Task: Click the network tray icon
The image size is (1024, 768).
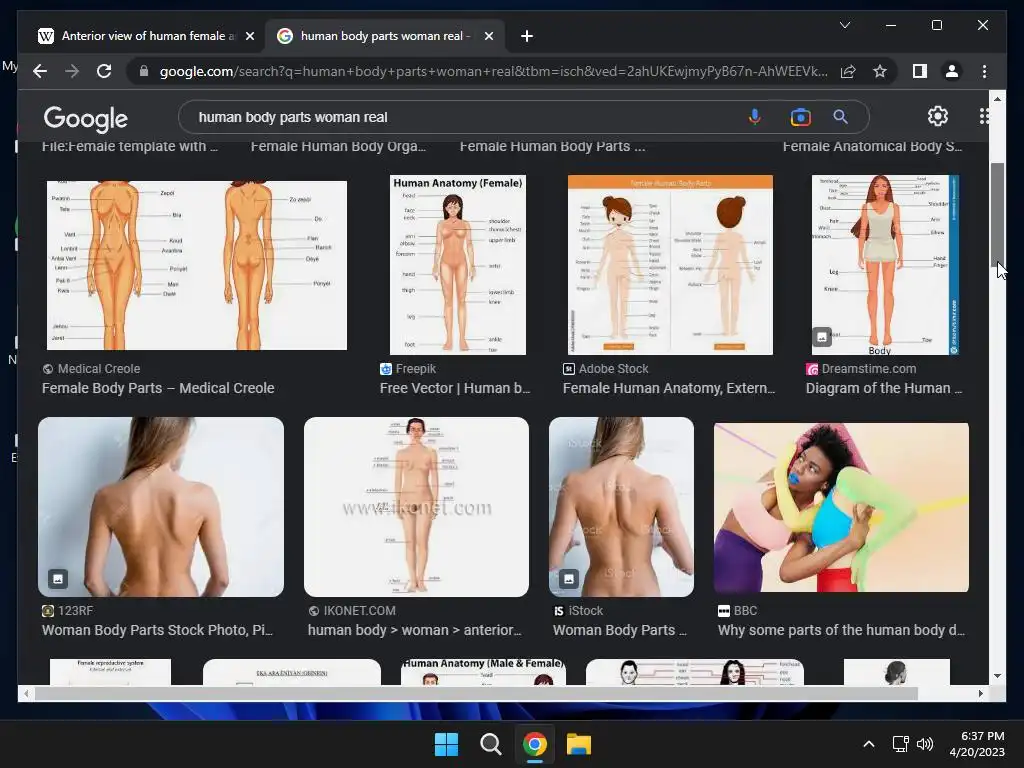Action: 901,744
